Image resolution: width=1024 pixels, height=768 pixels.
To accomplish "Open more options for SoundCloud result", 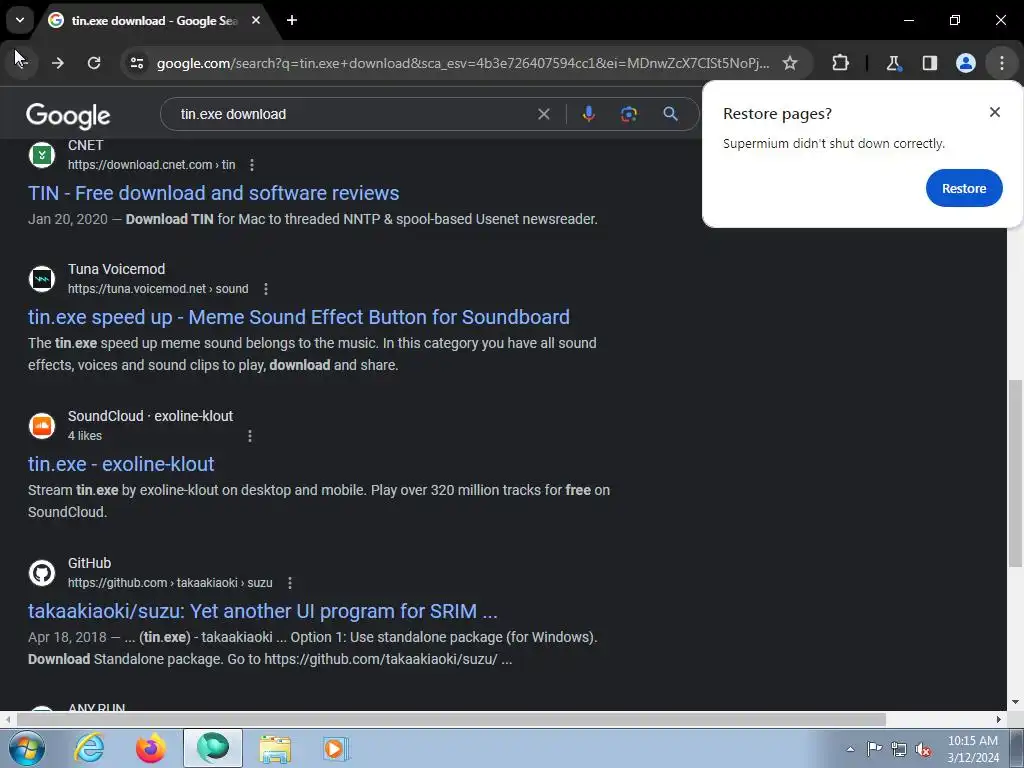I will (x=249, y=436).
